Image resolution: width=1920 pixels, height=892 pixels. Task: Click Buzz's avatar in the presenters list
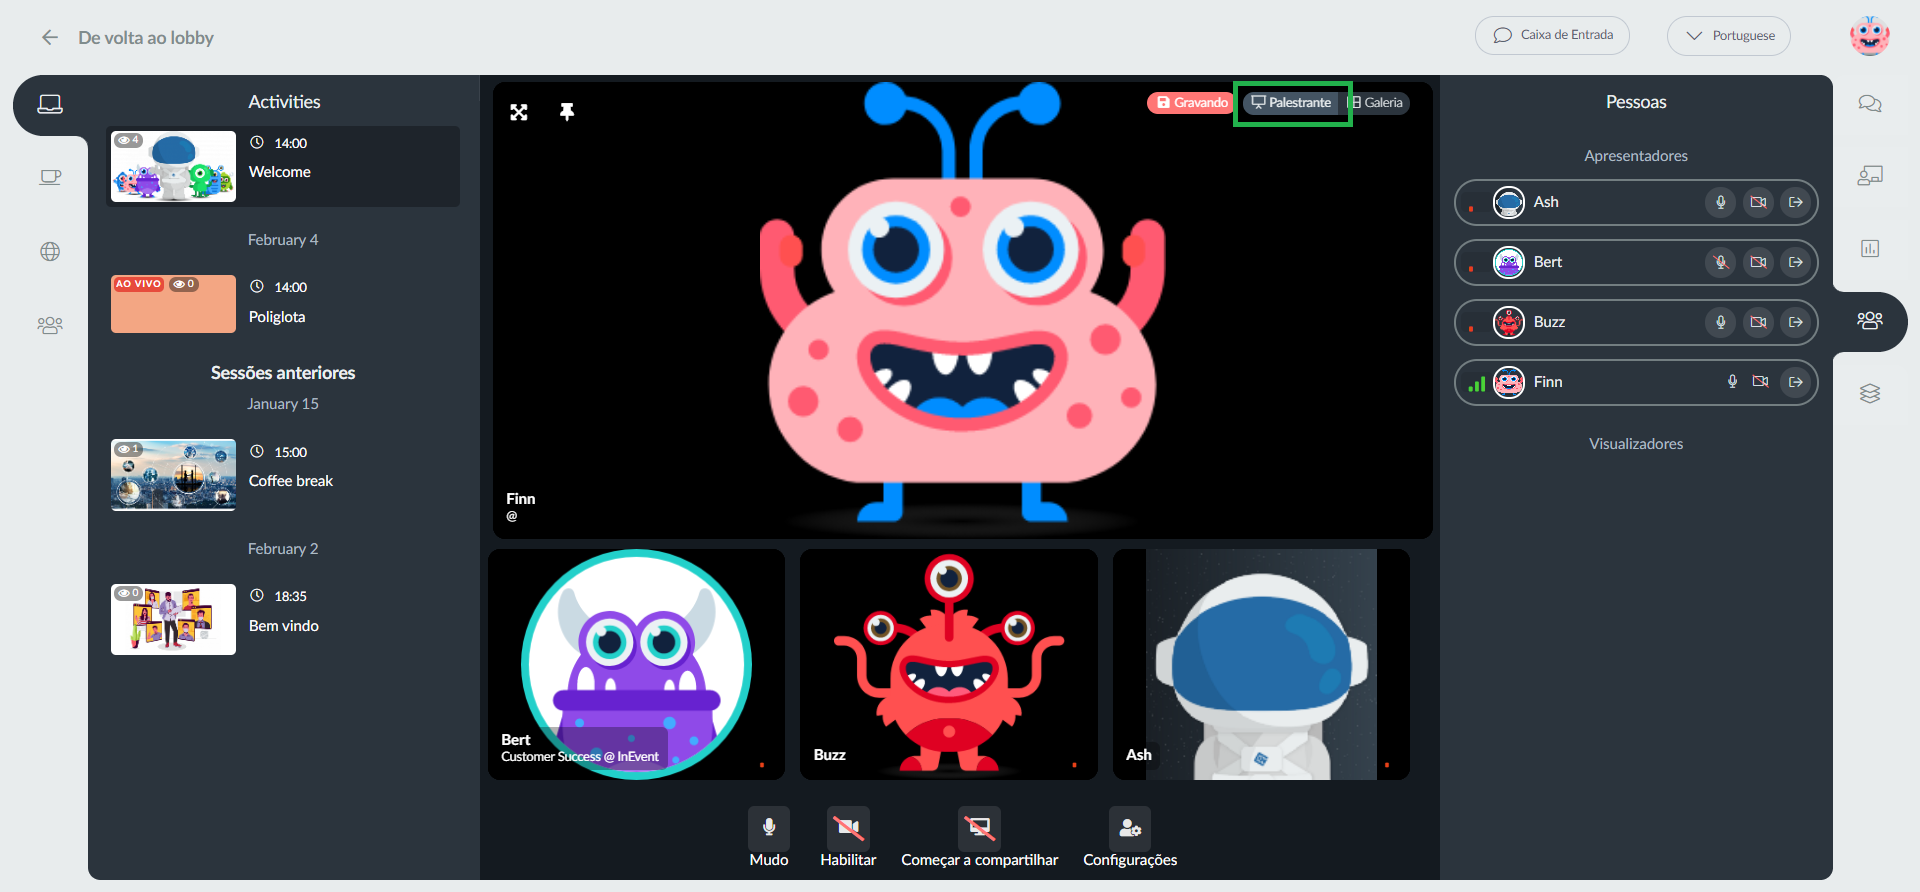click(1509, 322)
